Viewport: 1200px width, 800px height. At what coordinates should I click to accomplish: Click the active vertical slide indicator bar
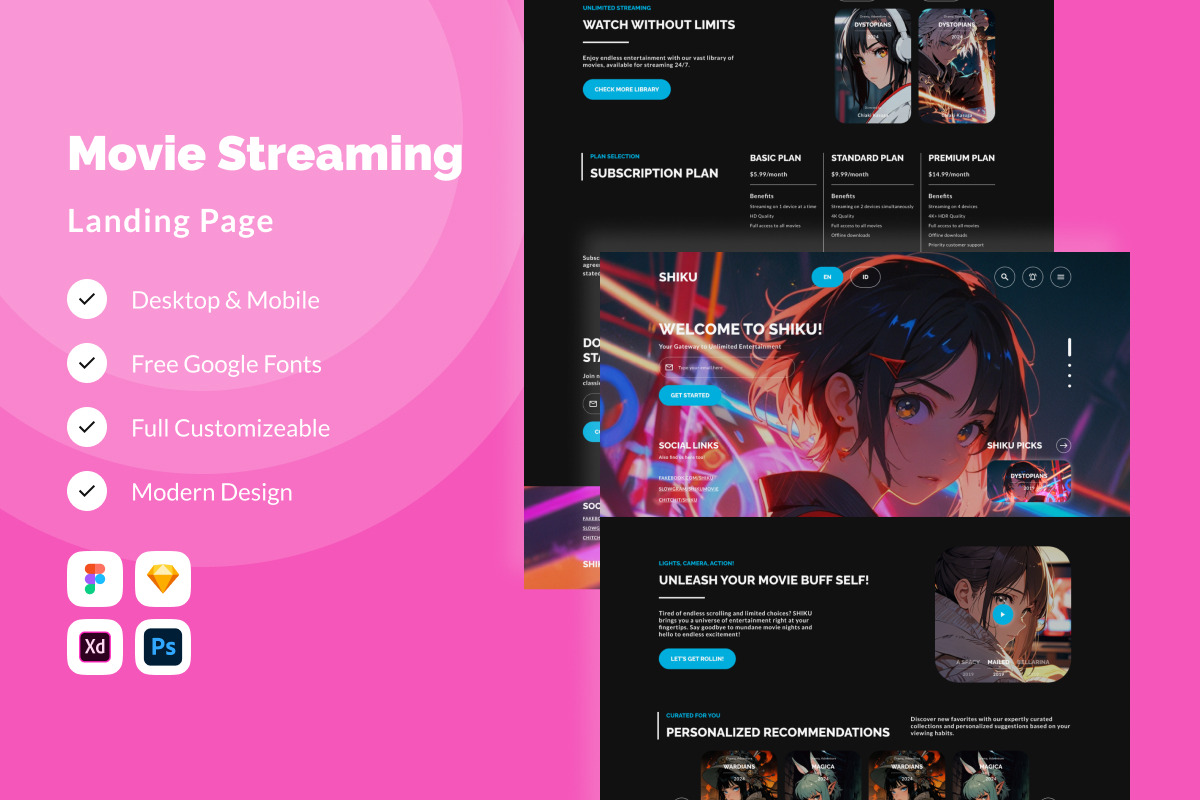[x=1069, y=347]
